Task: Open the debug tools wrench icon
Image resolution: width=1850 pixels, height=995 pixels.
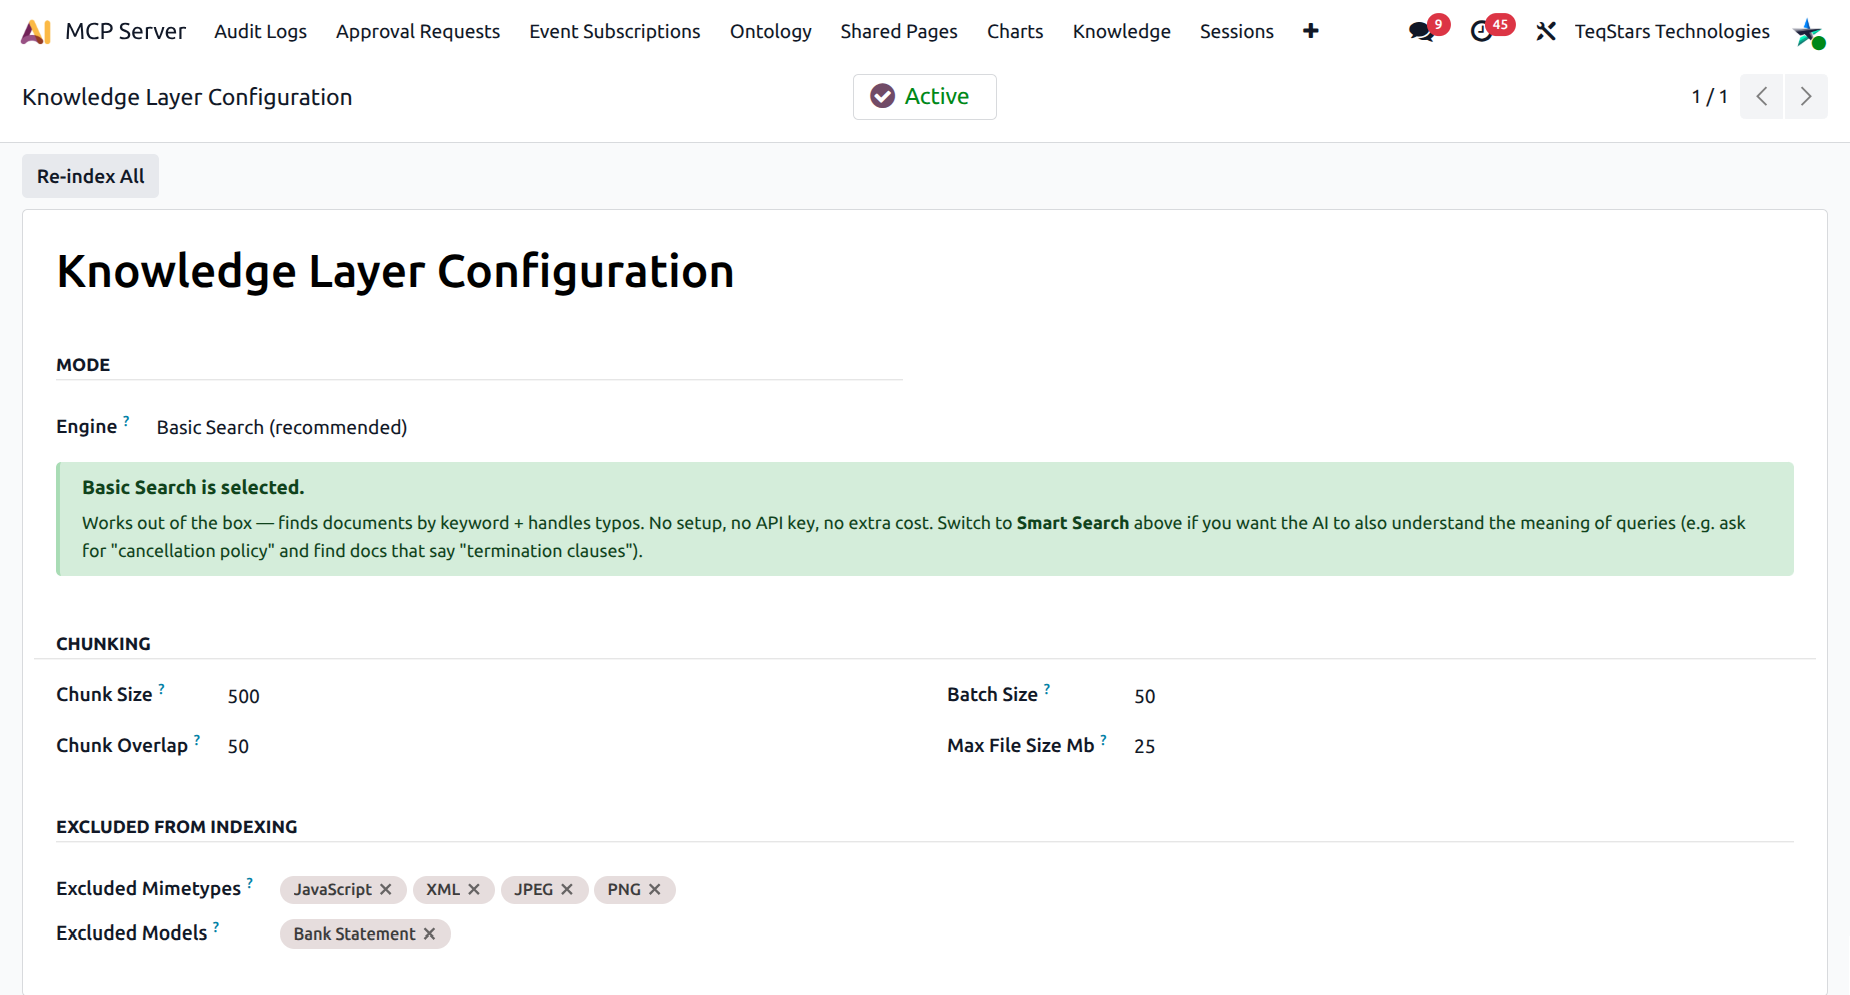Action: 1546,32
